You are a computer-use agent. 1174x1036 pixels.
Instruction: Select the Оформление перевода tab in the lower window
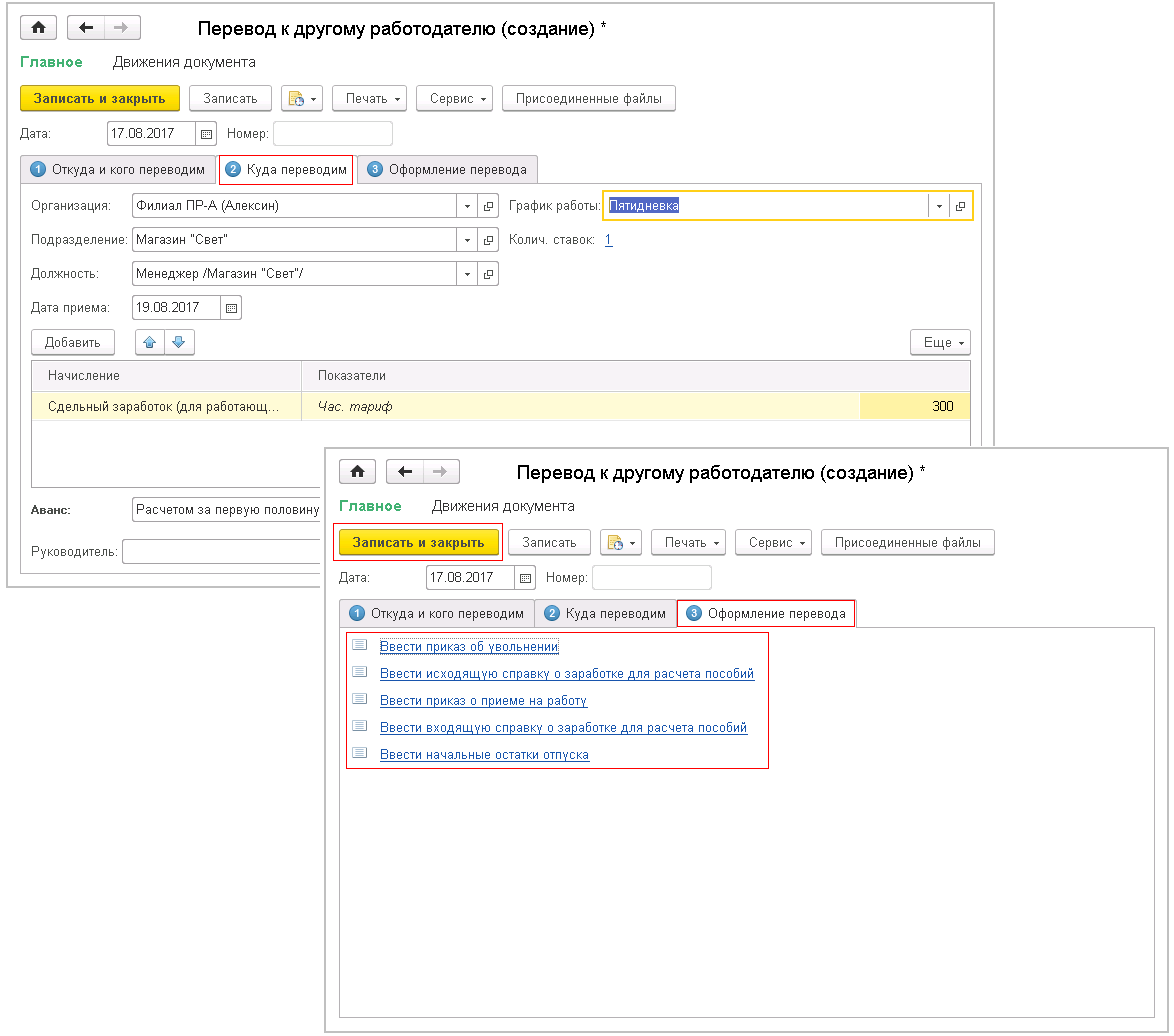766,613
